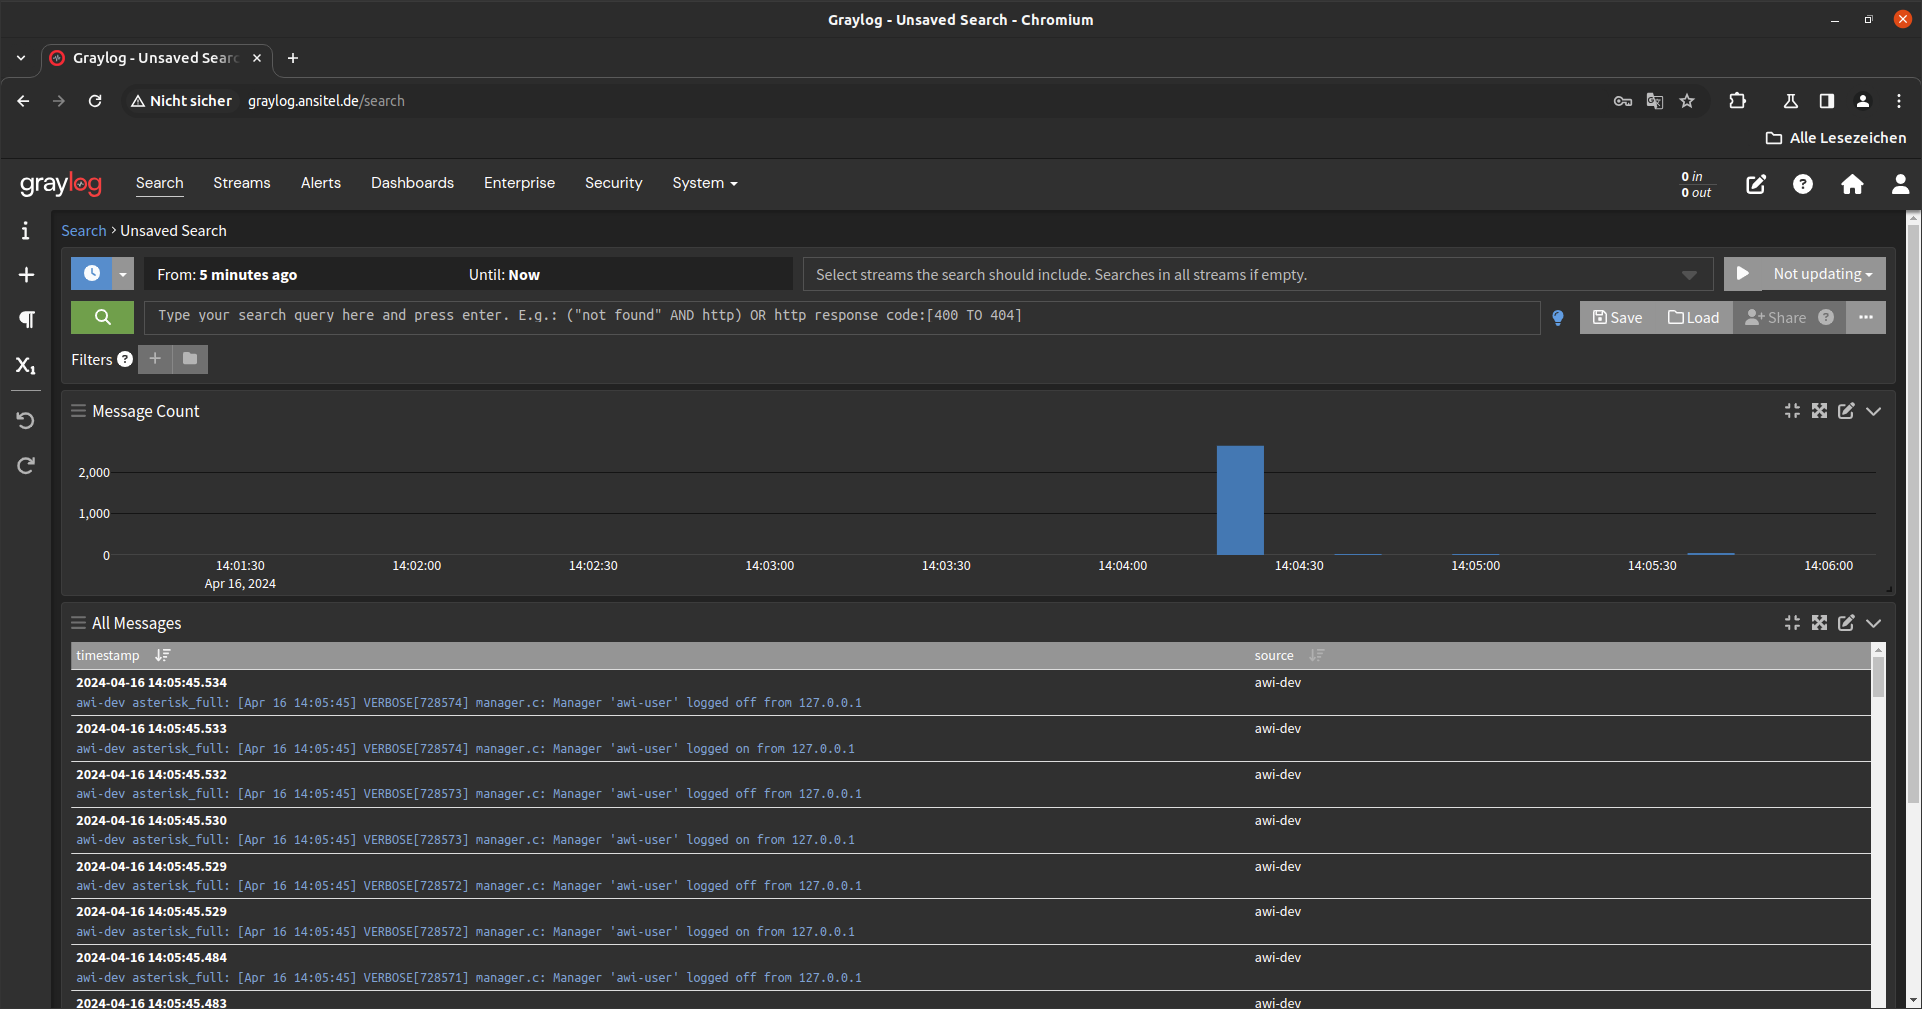
Task: Open the Streams menu item
Action: coord(241,183)
